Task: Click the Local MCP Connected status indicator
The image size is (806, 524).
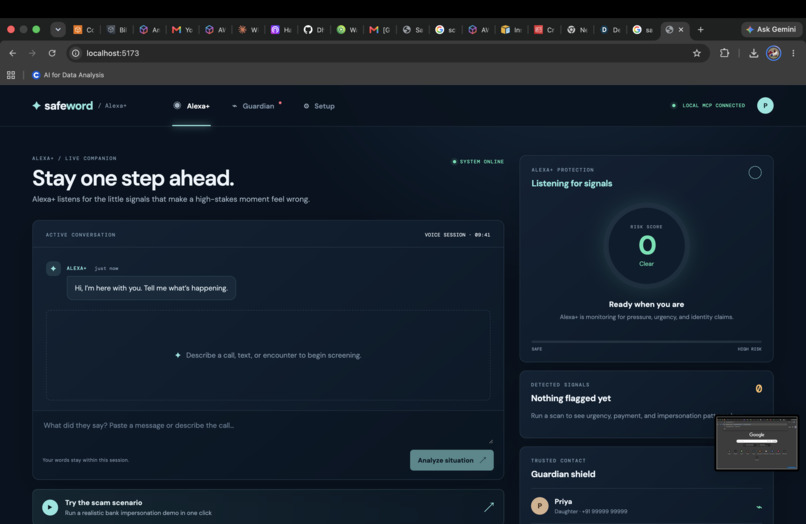Action: [708, 105]
